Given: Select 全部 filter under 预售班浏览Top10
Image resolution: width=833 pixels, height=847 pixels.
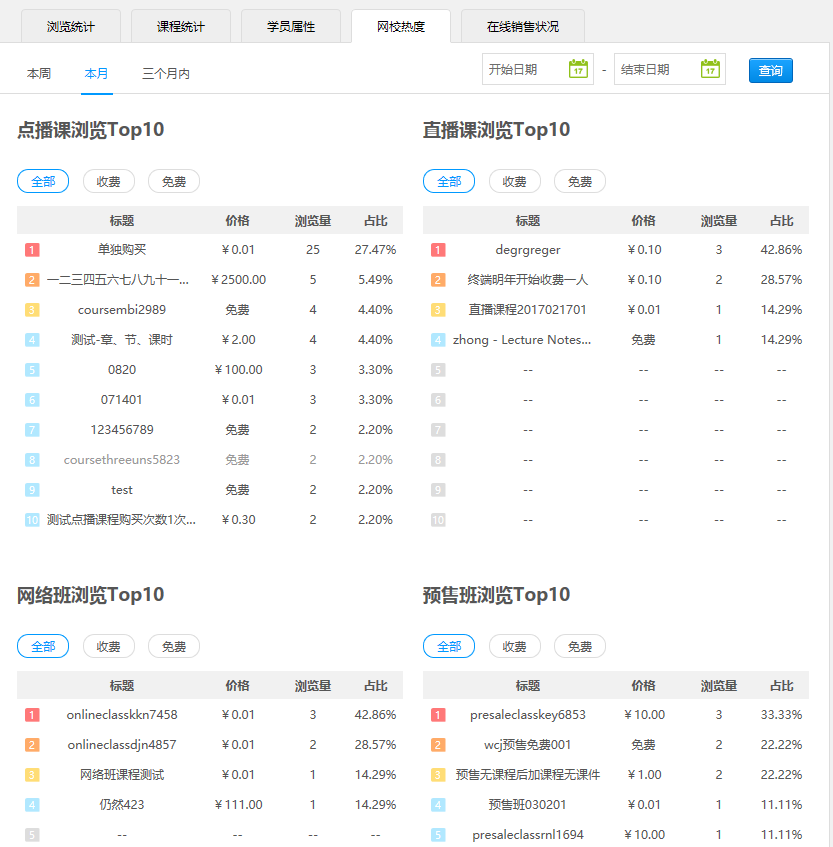Looking at the screenshot, I should point(449,646).
